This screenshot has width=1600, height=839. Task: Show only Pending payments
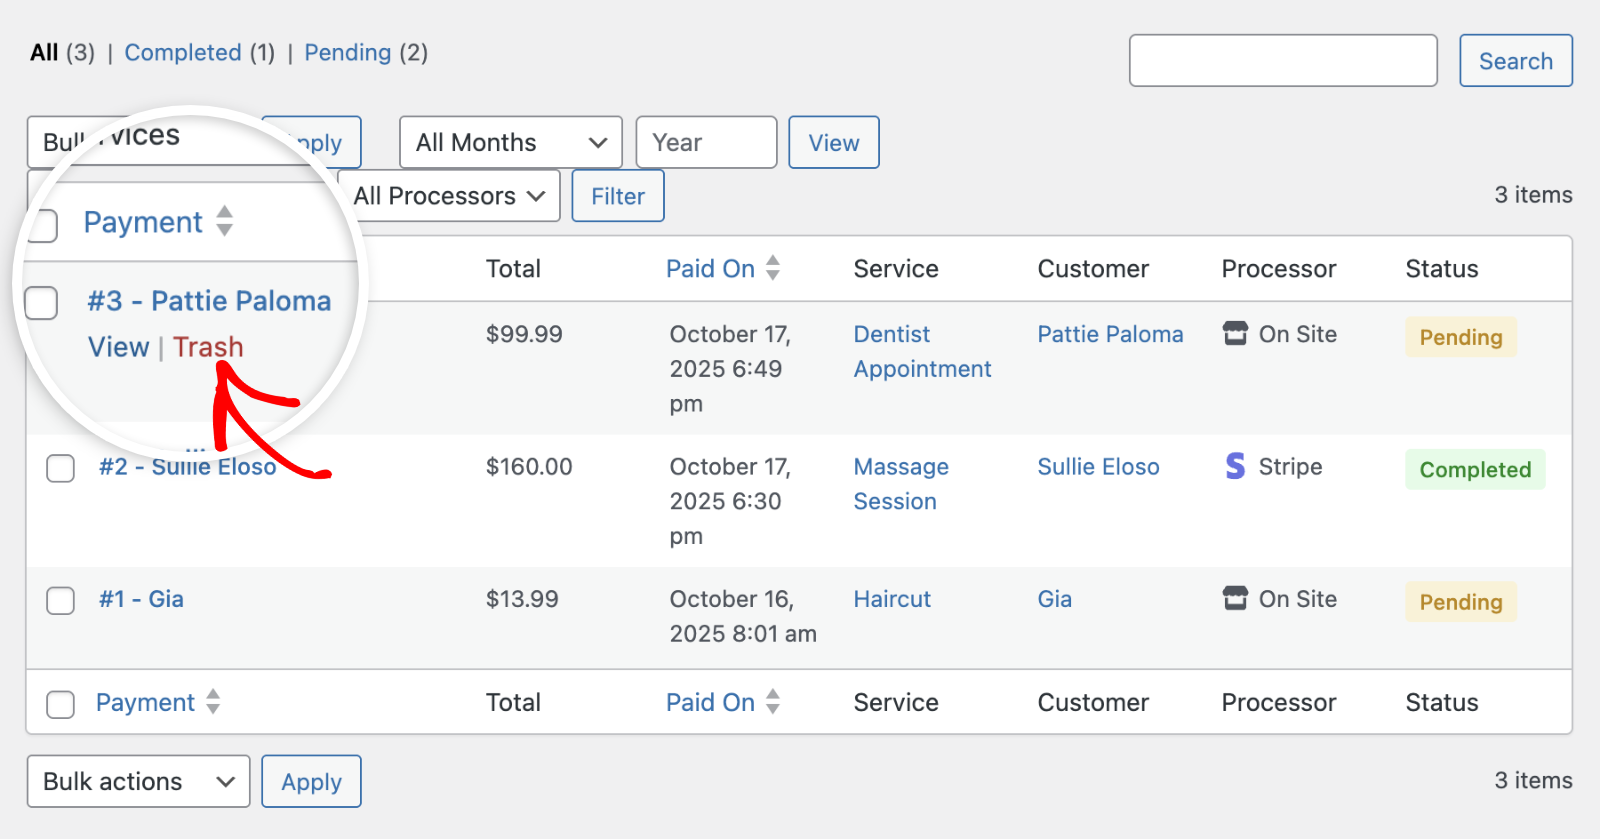coord(347,53)
